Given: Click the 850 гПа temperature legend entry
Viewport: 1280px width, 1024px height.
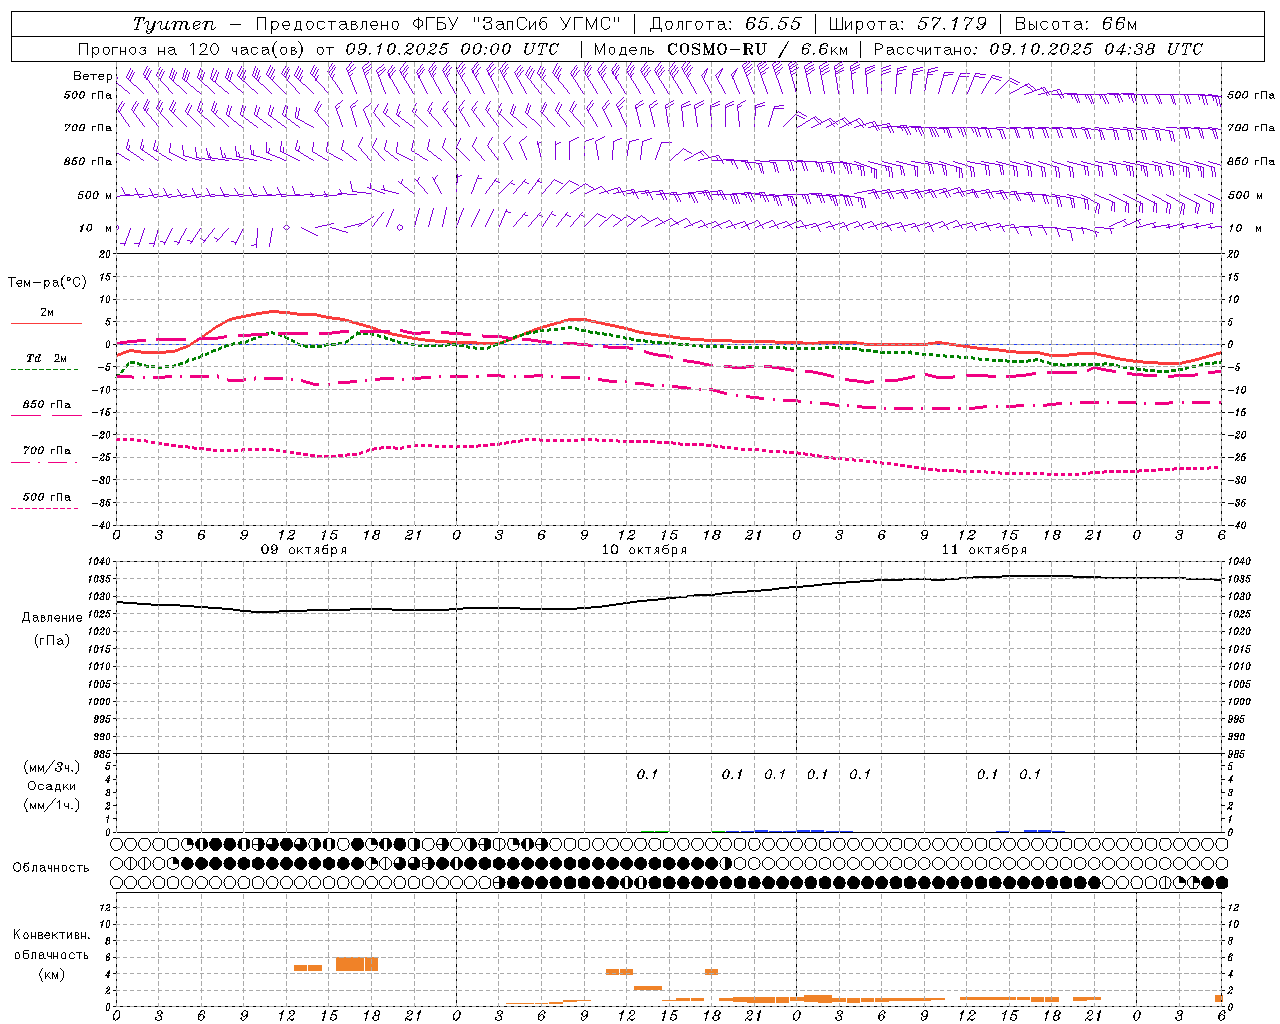Looking at the screenshot, I should [x=46, y=409].
